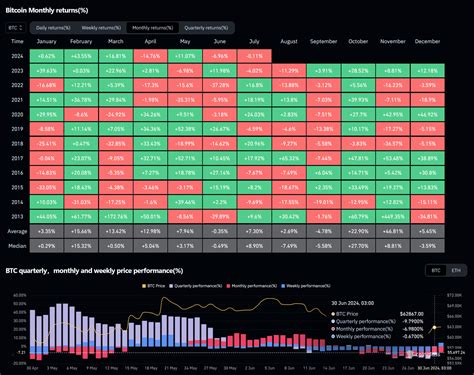Image resolution: width=474 pixels, height=375 pixels.
Task: Click the 2013 November return cell
Action: pyautogui.click(x=393, y=217)
